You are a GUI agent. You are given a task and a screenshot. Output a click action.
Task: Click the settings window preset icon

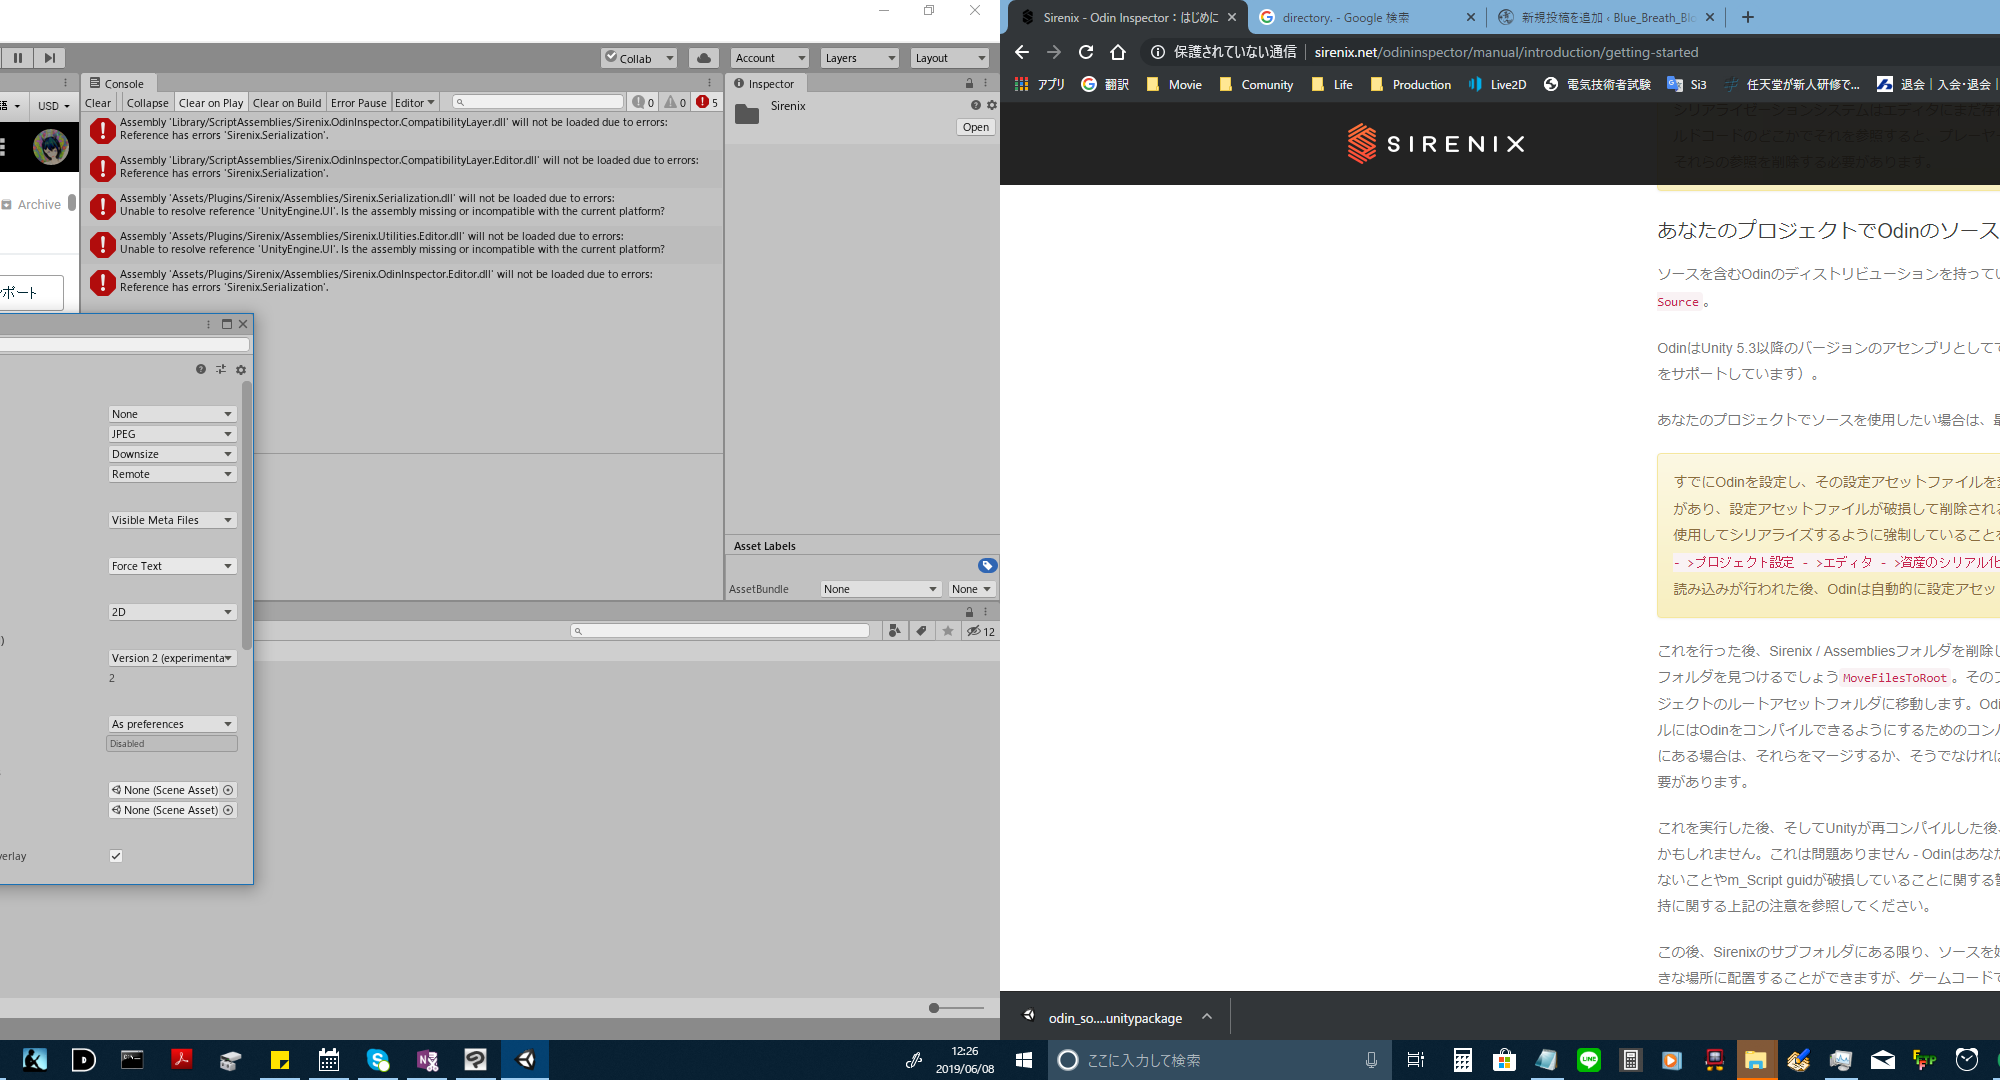(221, 369)
